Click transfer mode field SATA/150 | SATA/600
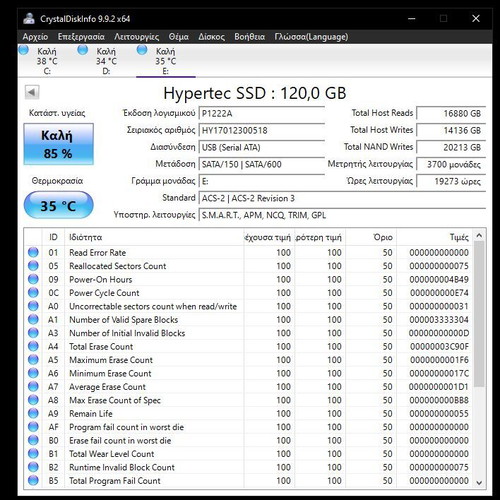 coord(262,164)
